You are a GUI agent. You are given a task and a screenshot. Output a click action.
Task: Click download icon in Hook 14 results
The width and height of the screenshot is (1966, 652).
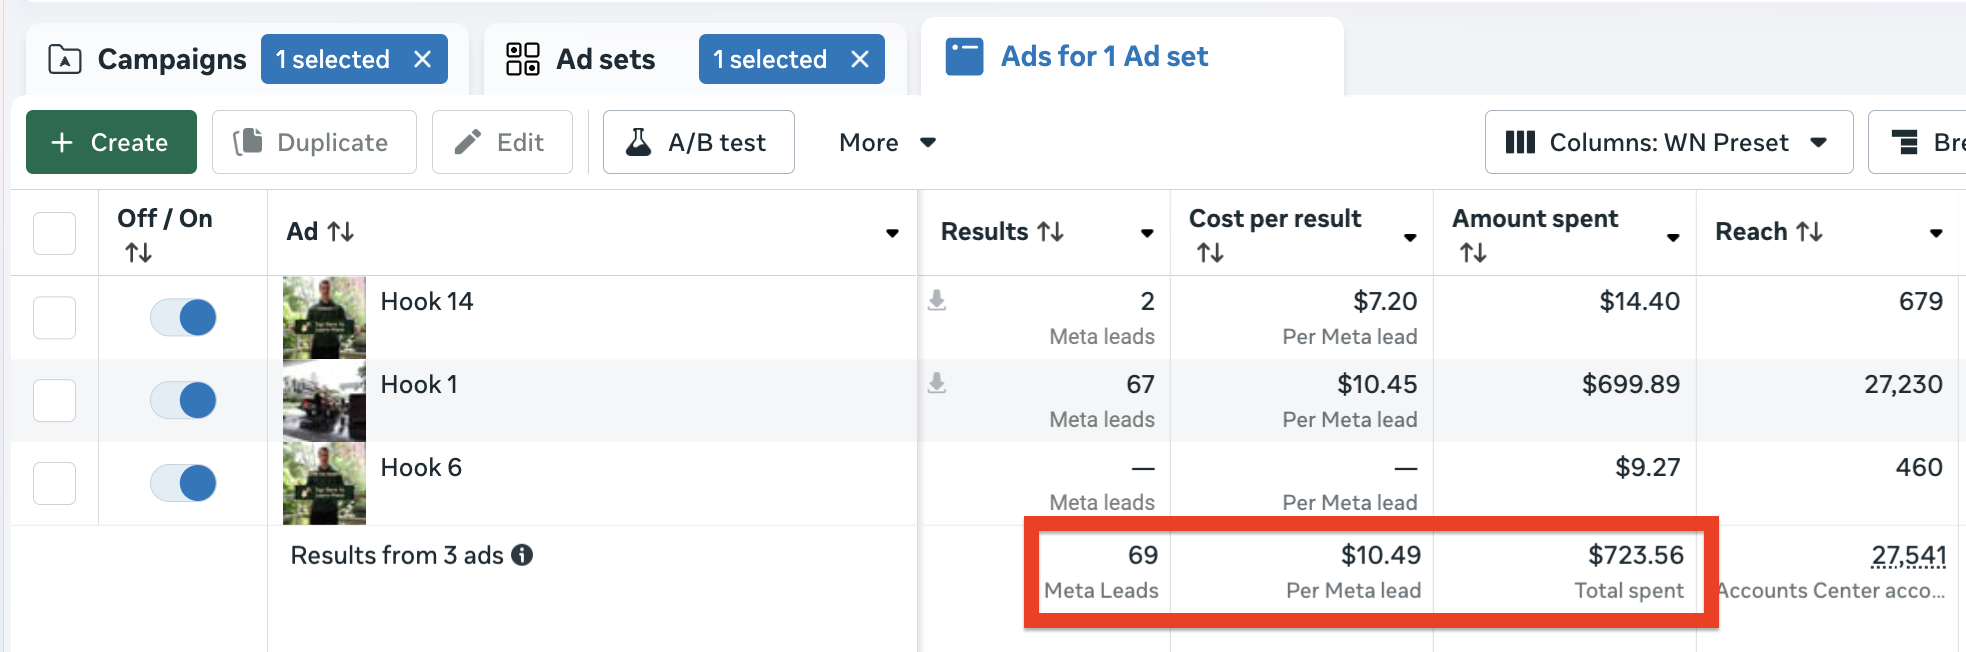pos(937,300)
